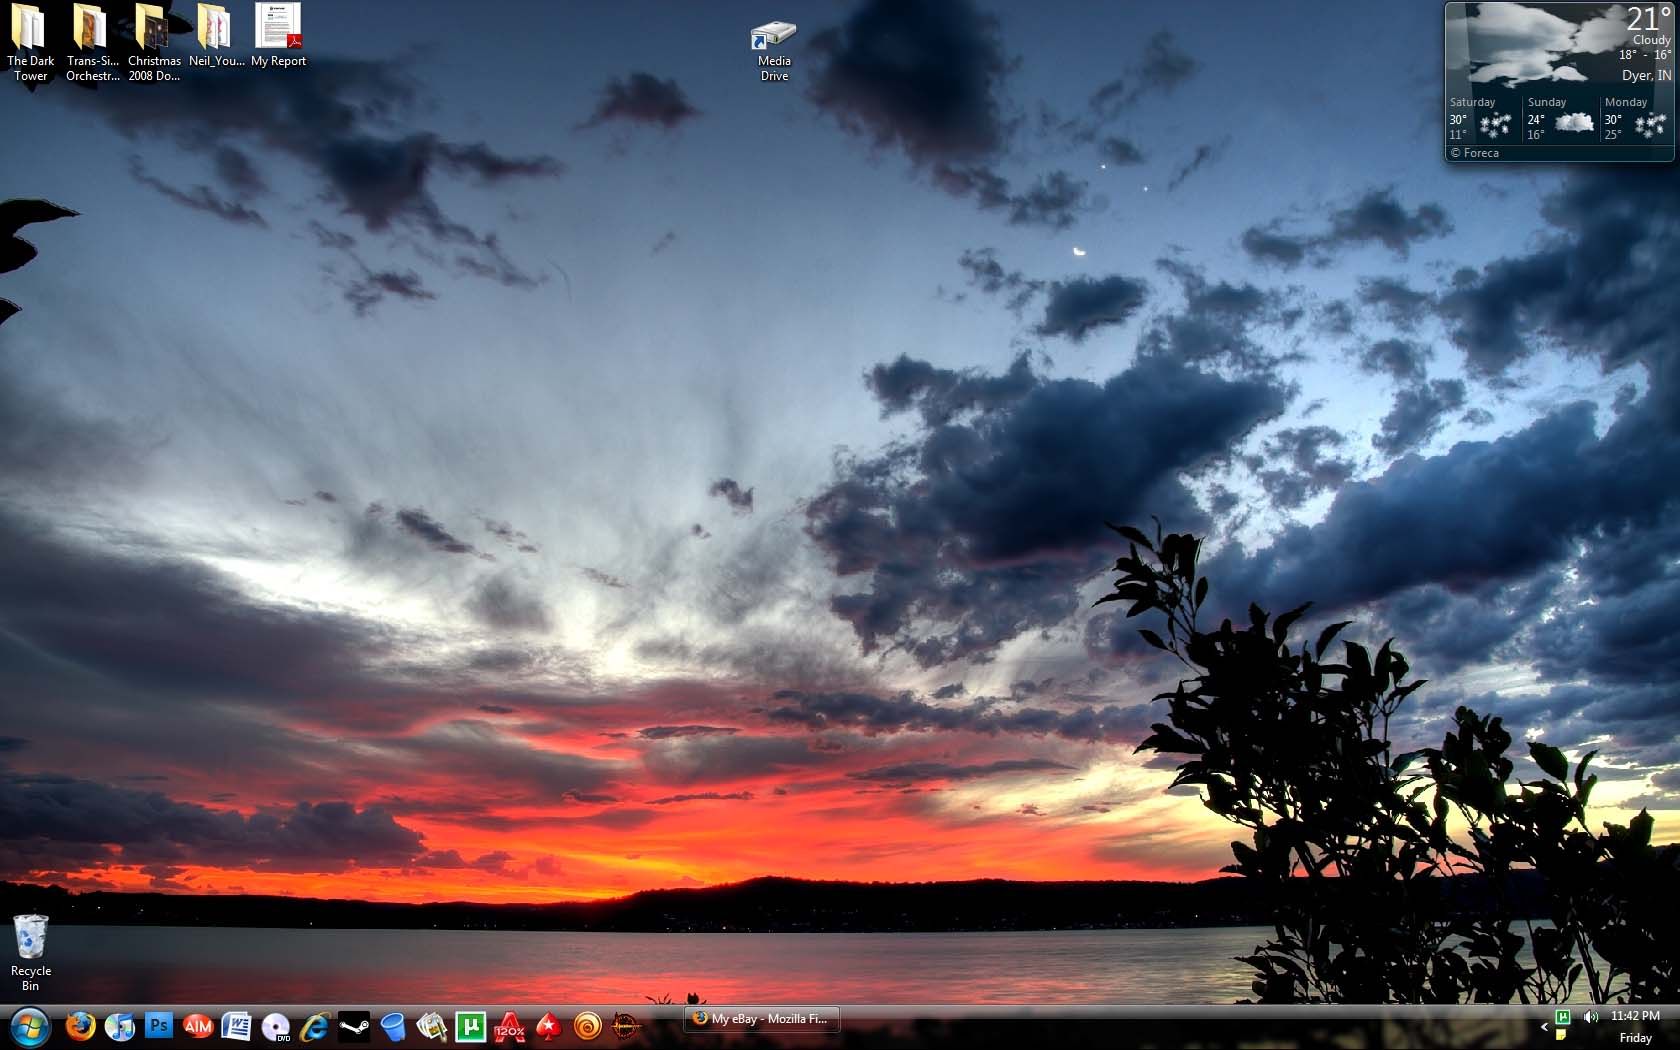The image size is (1680, 1050).
Task: Expand hidden system tray icons
Action: [x=1543, y=1027]
